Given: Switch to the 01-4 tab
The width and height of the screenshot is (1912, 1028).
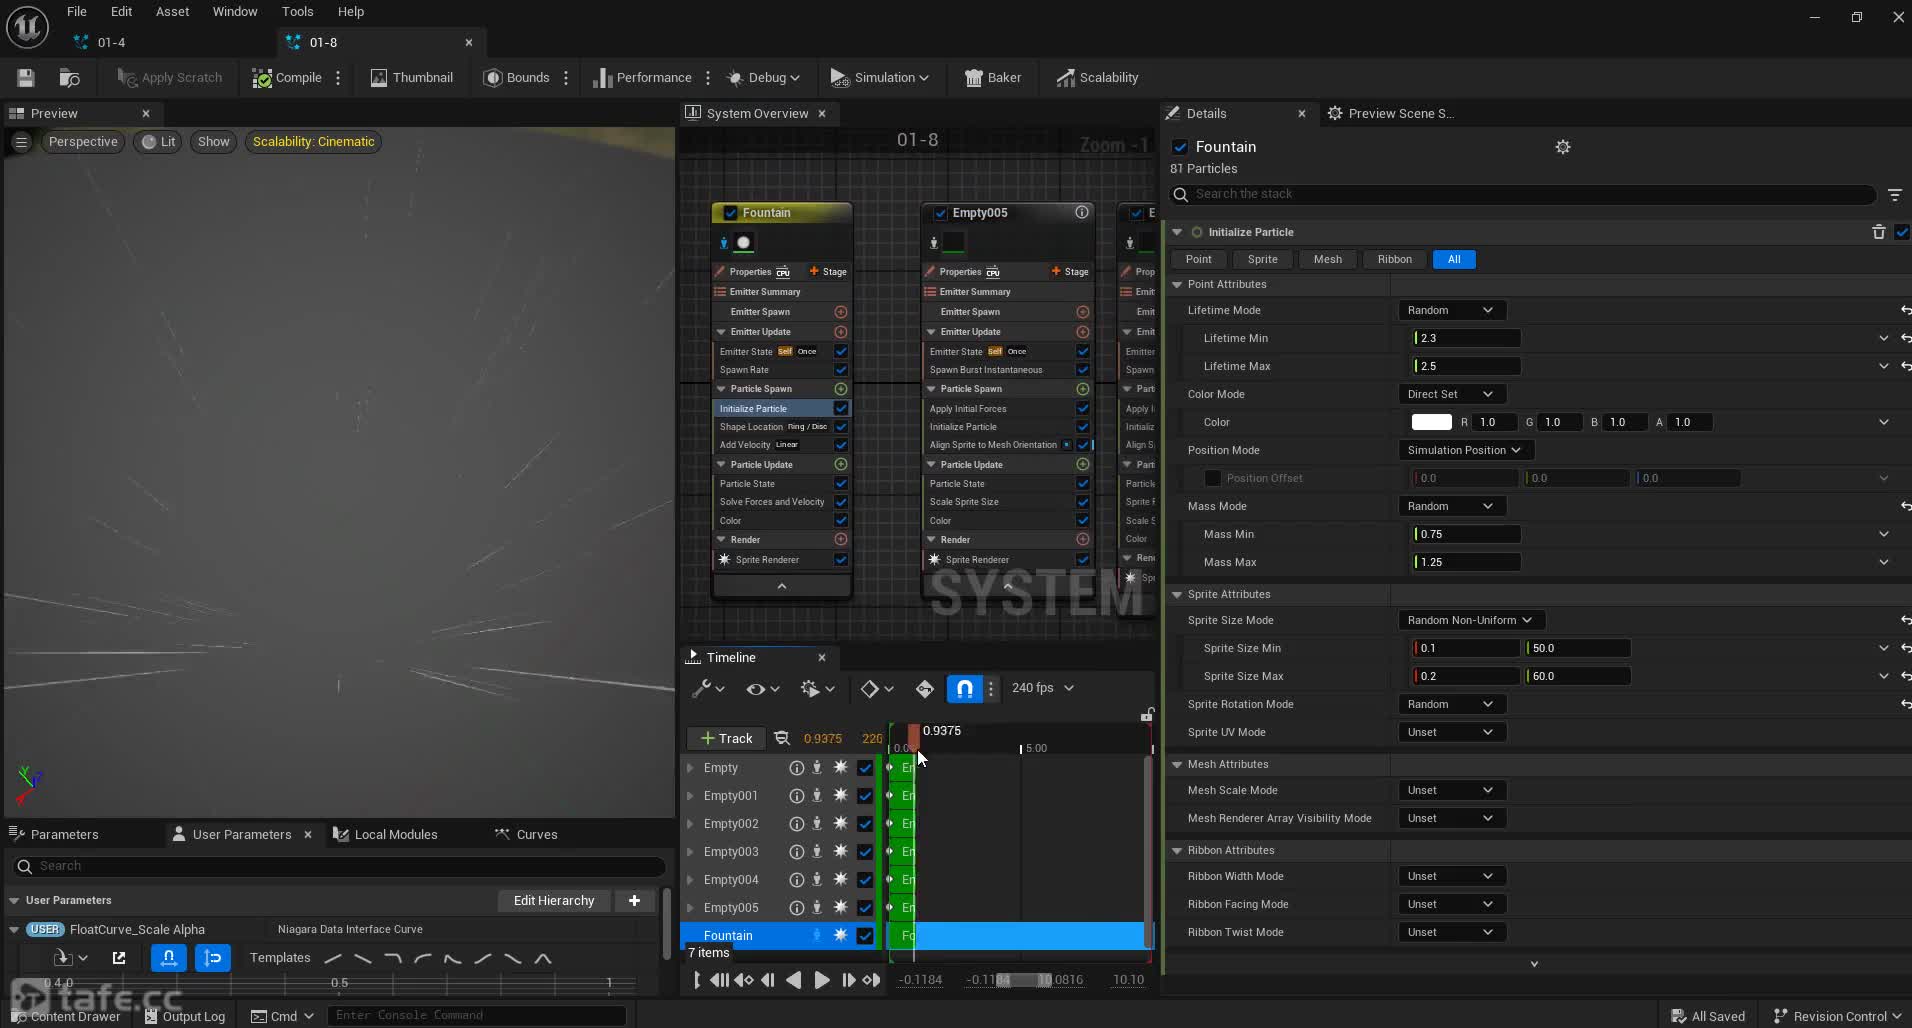Looking at the screenshot, I should pyautogui.click(x=112, y=42).
